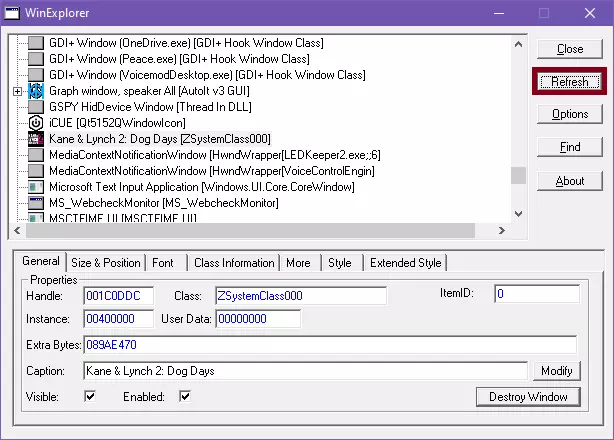Click the horizontal scroll-right arrow

[x=502, y=231]
